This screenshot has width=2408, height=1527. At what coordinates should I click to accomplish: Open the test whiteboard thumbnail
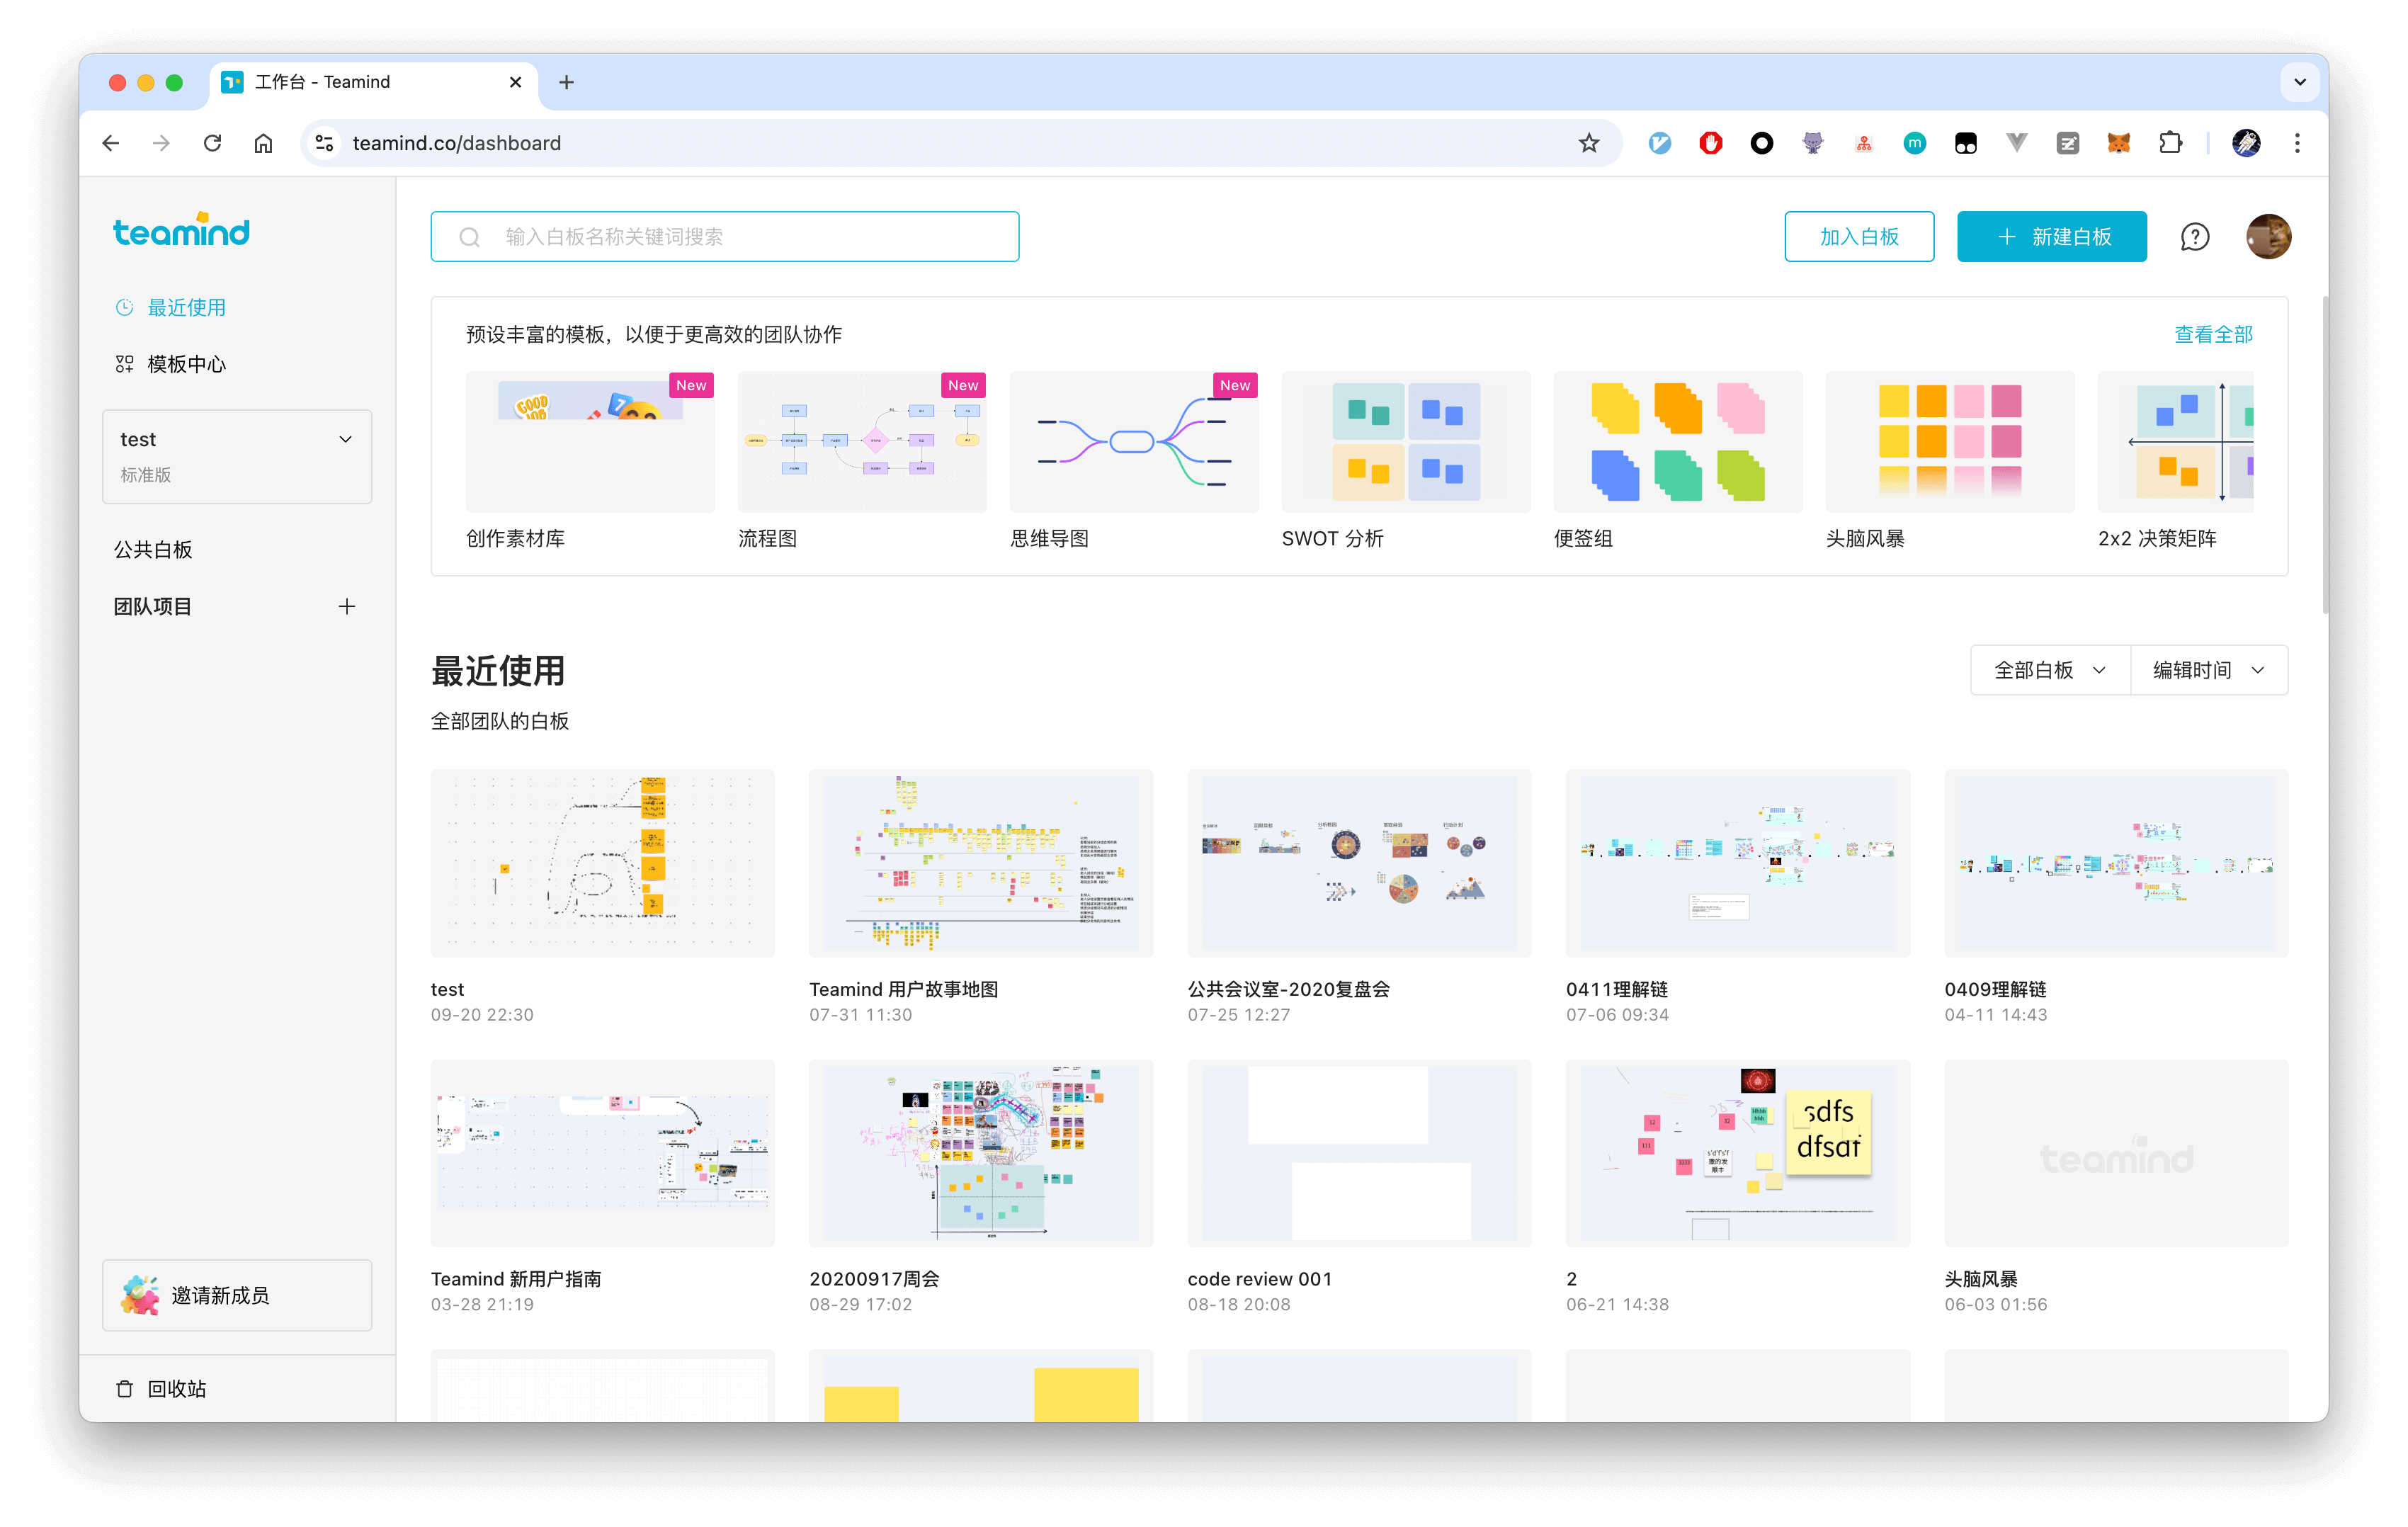(602, 862)
